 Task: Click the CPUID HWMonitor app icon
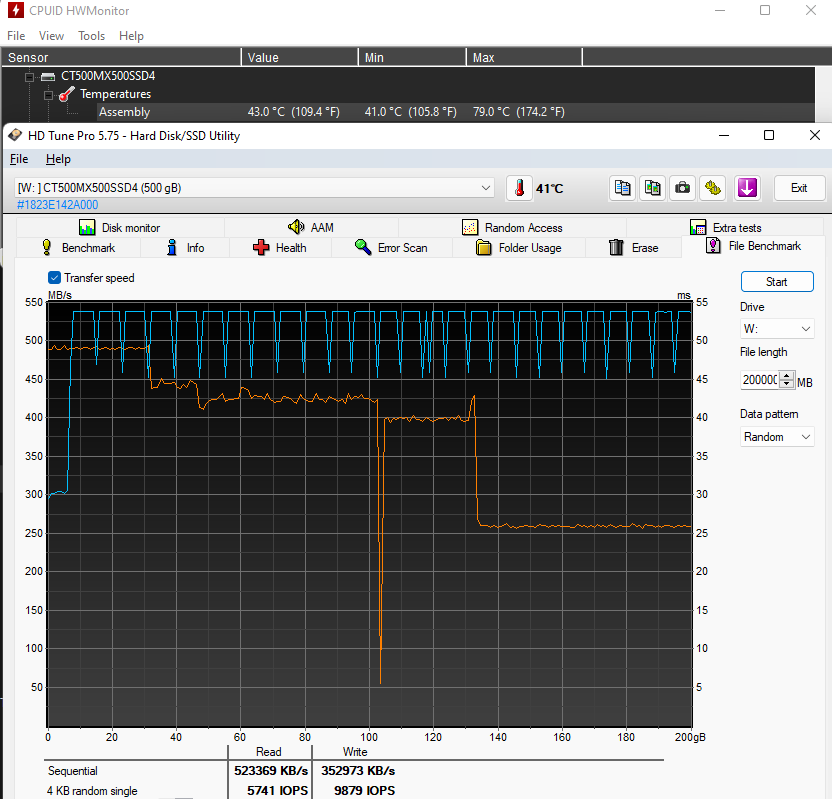[x=15, y=10]
